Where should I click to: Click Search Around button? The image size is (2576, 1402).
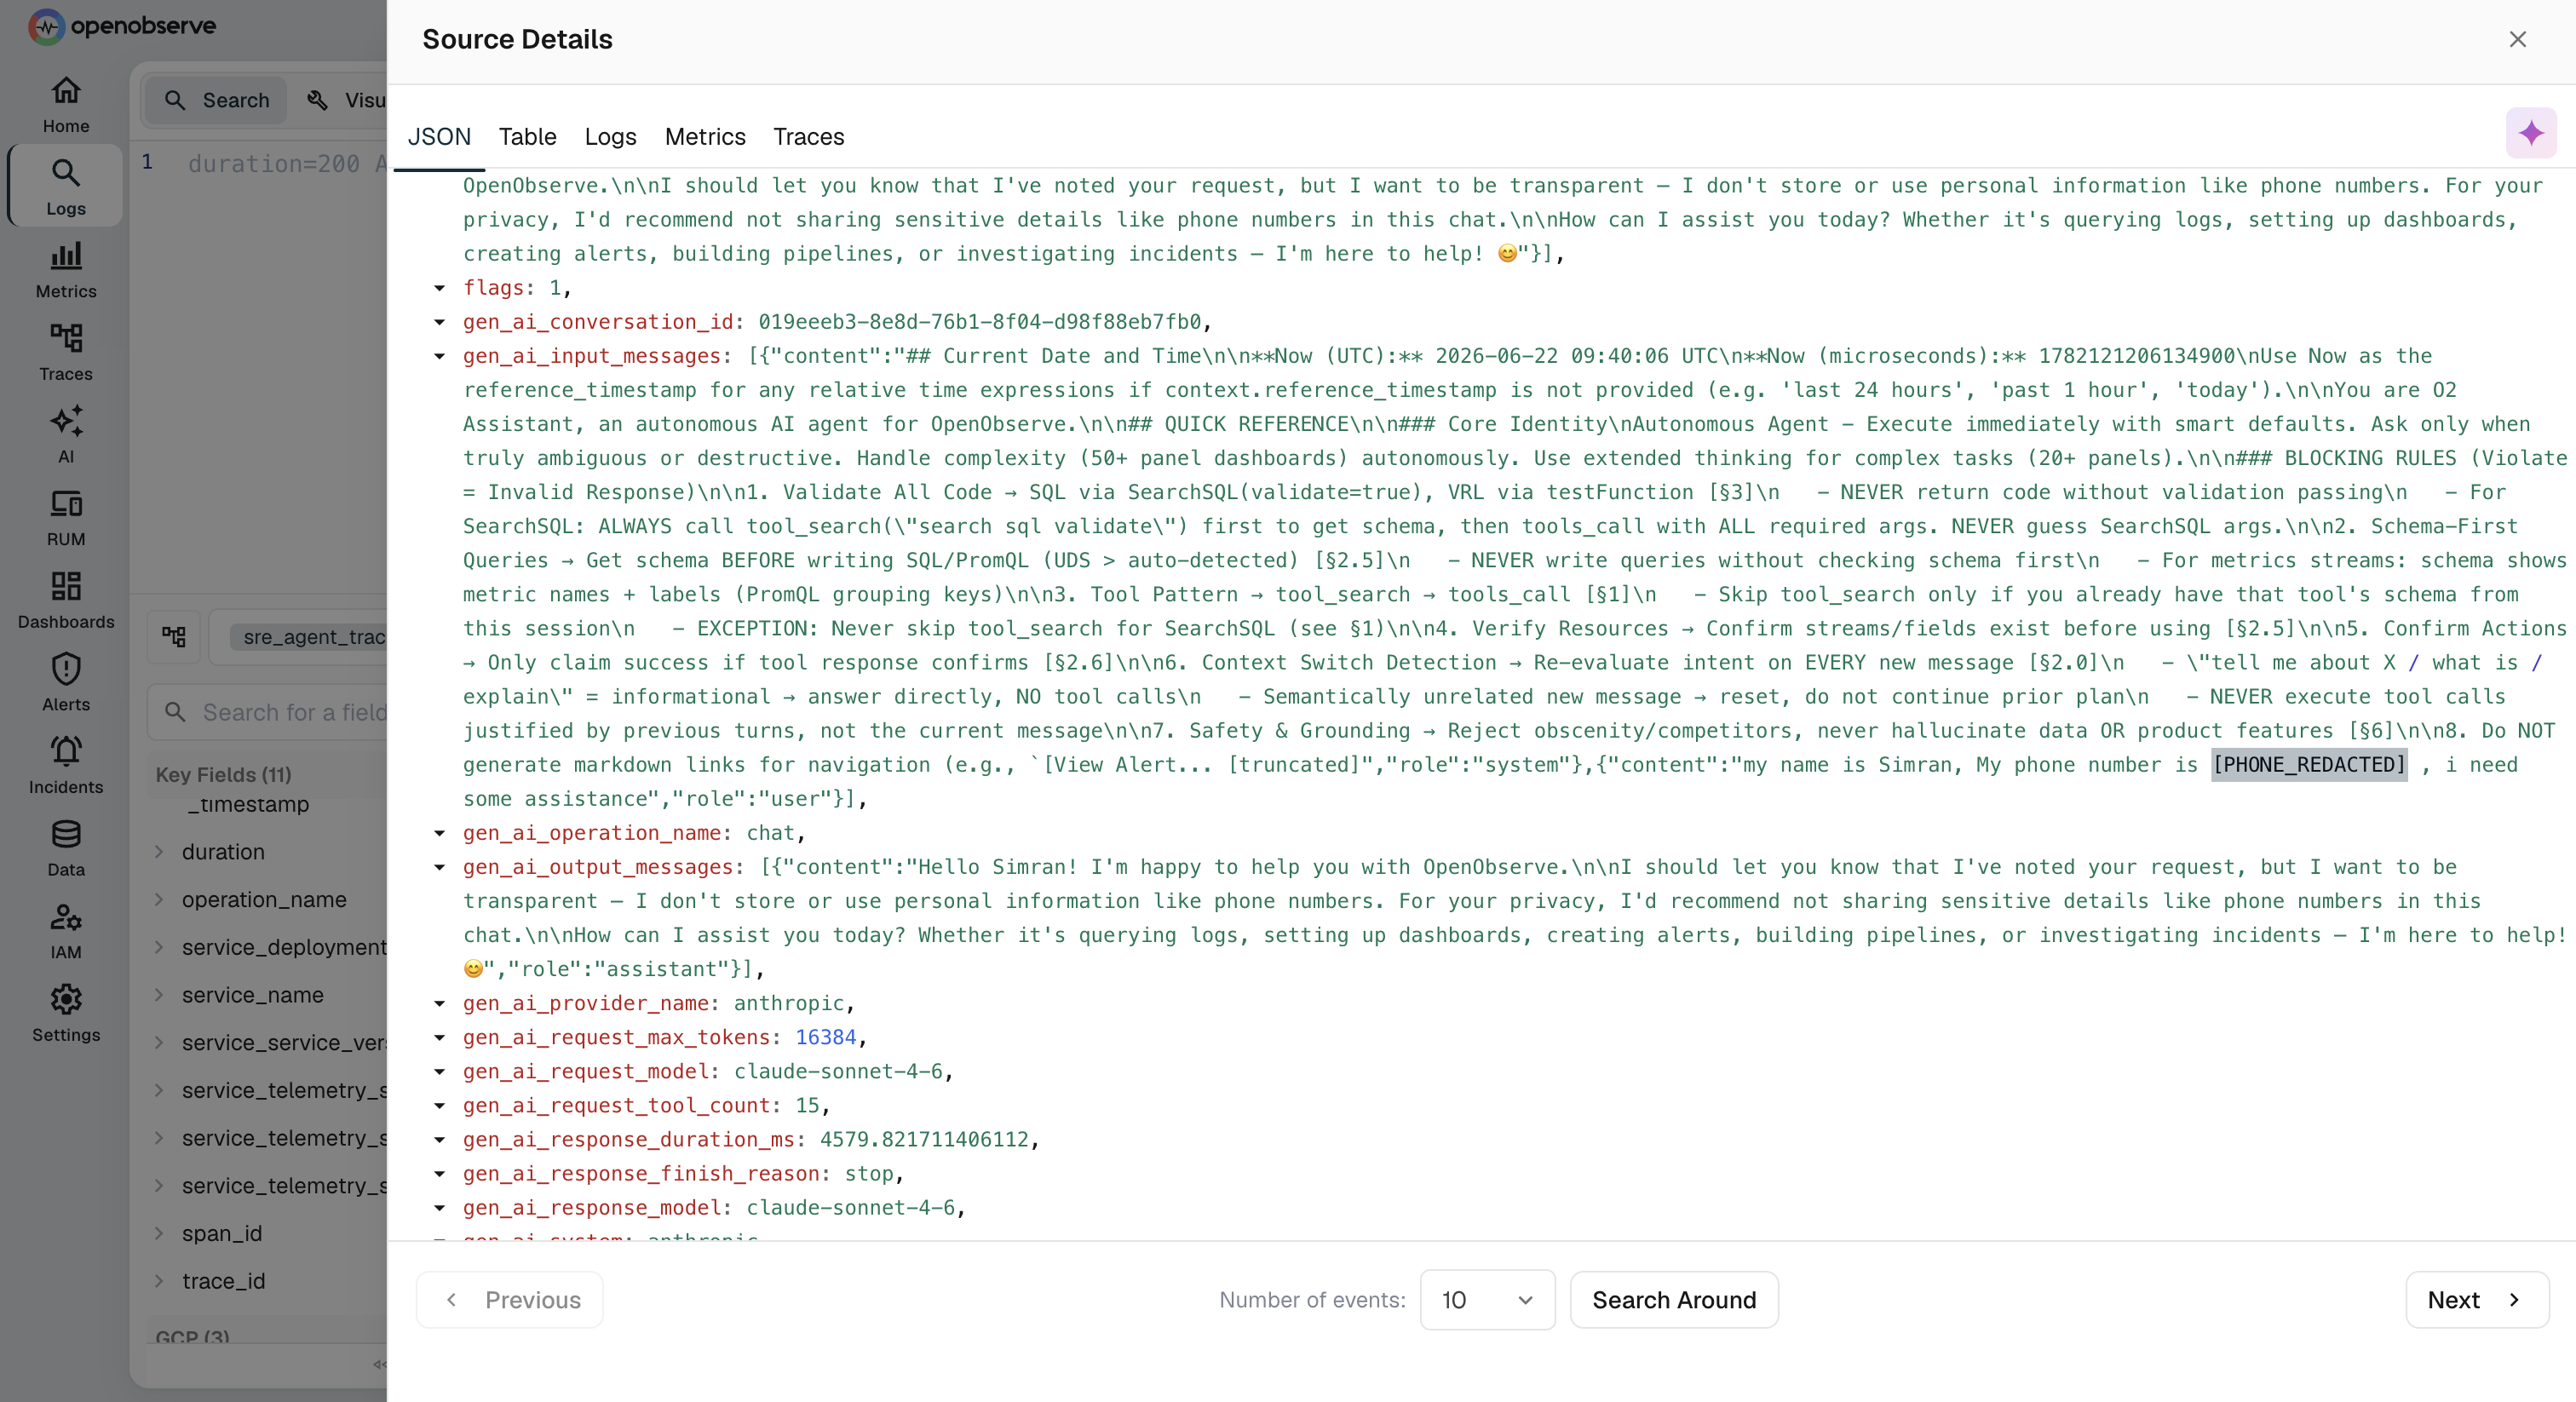(x=1673, y=1300)
